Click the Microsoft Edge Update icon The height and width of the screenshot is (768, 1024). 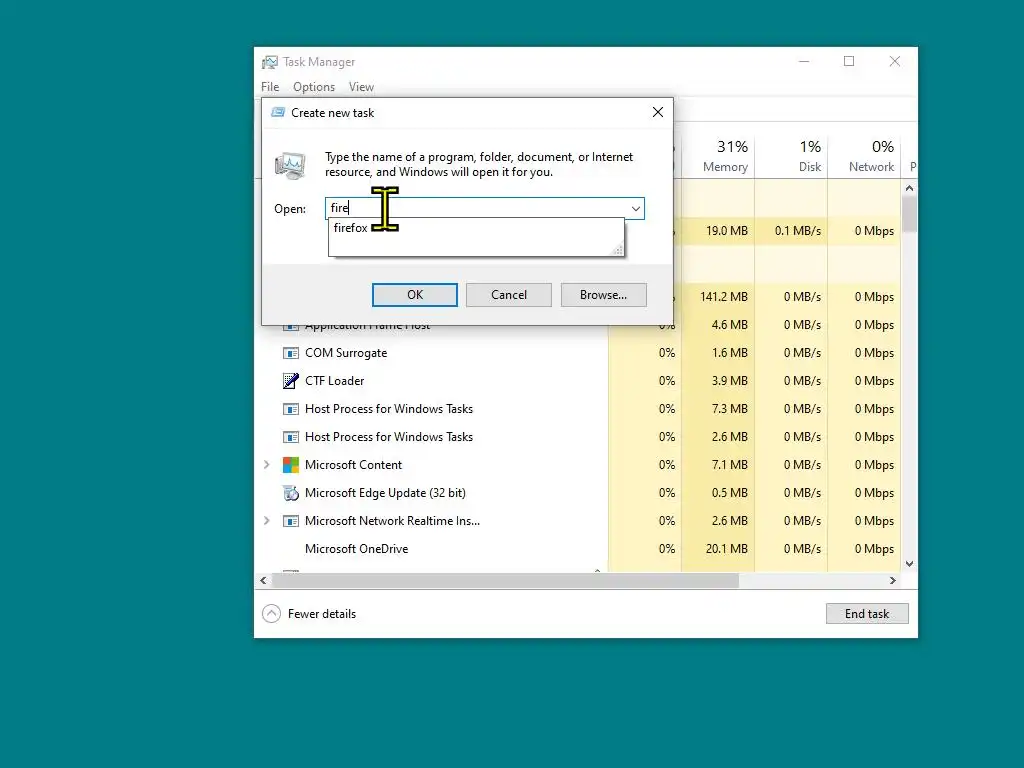pos(291,493)
